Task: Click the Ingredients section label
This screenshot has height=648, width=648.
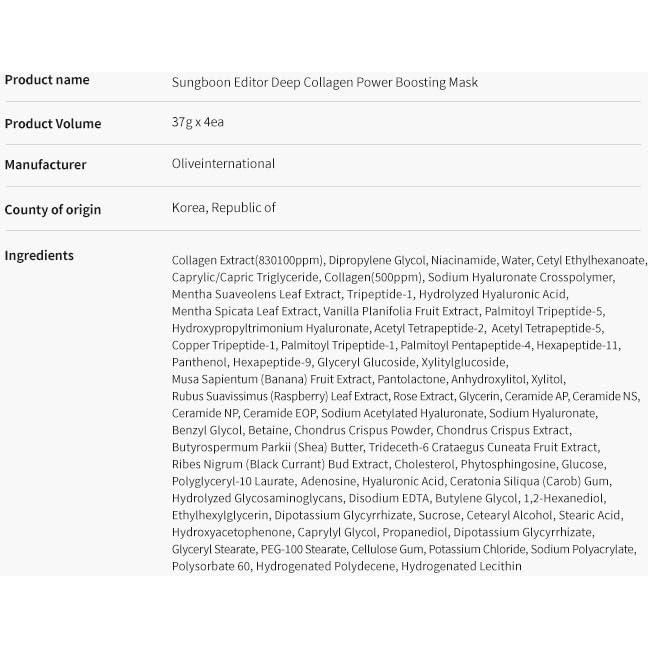Action: click(39, 256)
